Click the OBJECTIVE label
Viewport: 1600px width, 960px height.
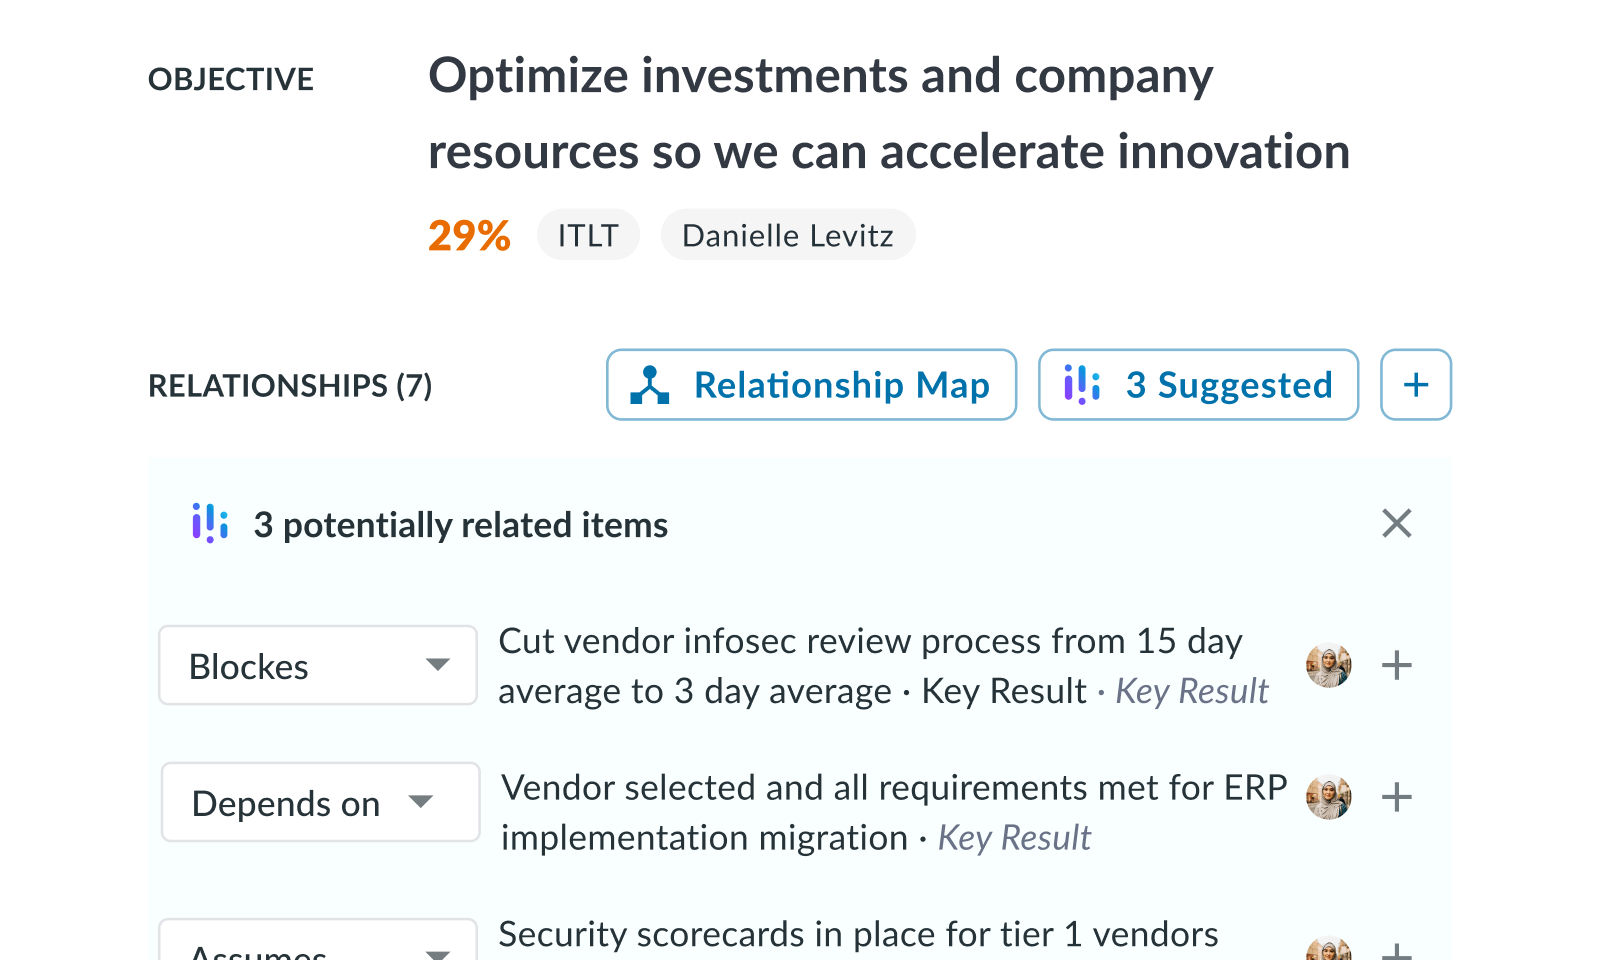(x=231, y=79)
